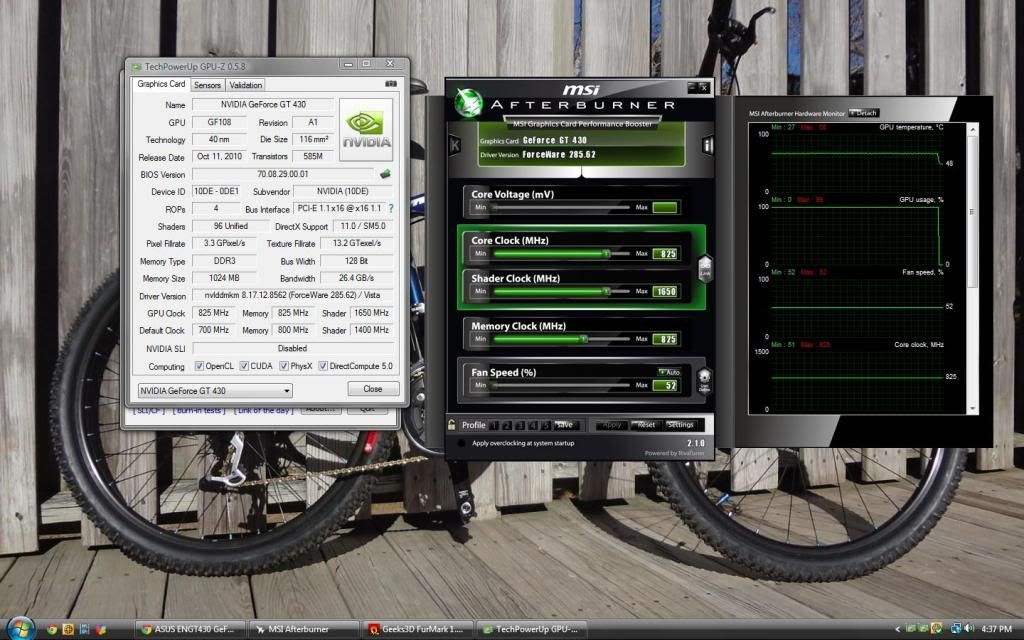
Task: Open the Kombustor 'K' side button in Afterburner
Action: 455,144
